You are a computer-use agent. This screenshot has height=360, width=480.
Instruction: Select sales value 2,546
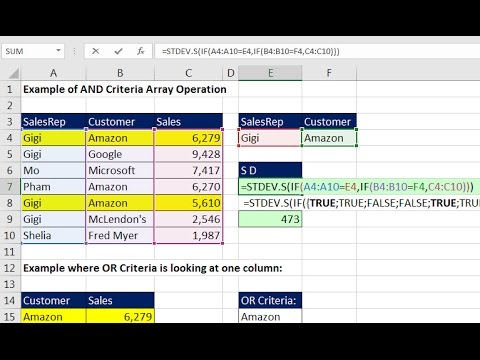188,219
